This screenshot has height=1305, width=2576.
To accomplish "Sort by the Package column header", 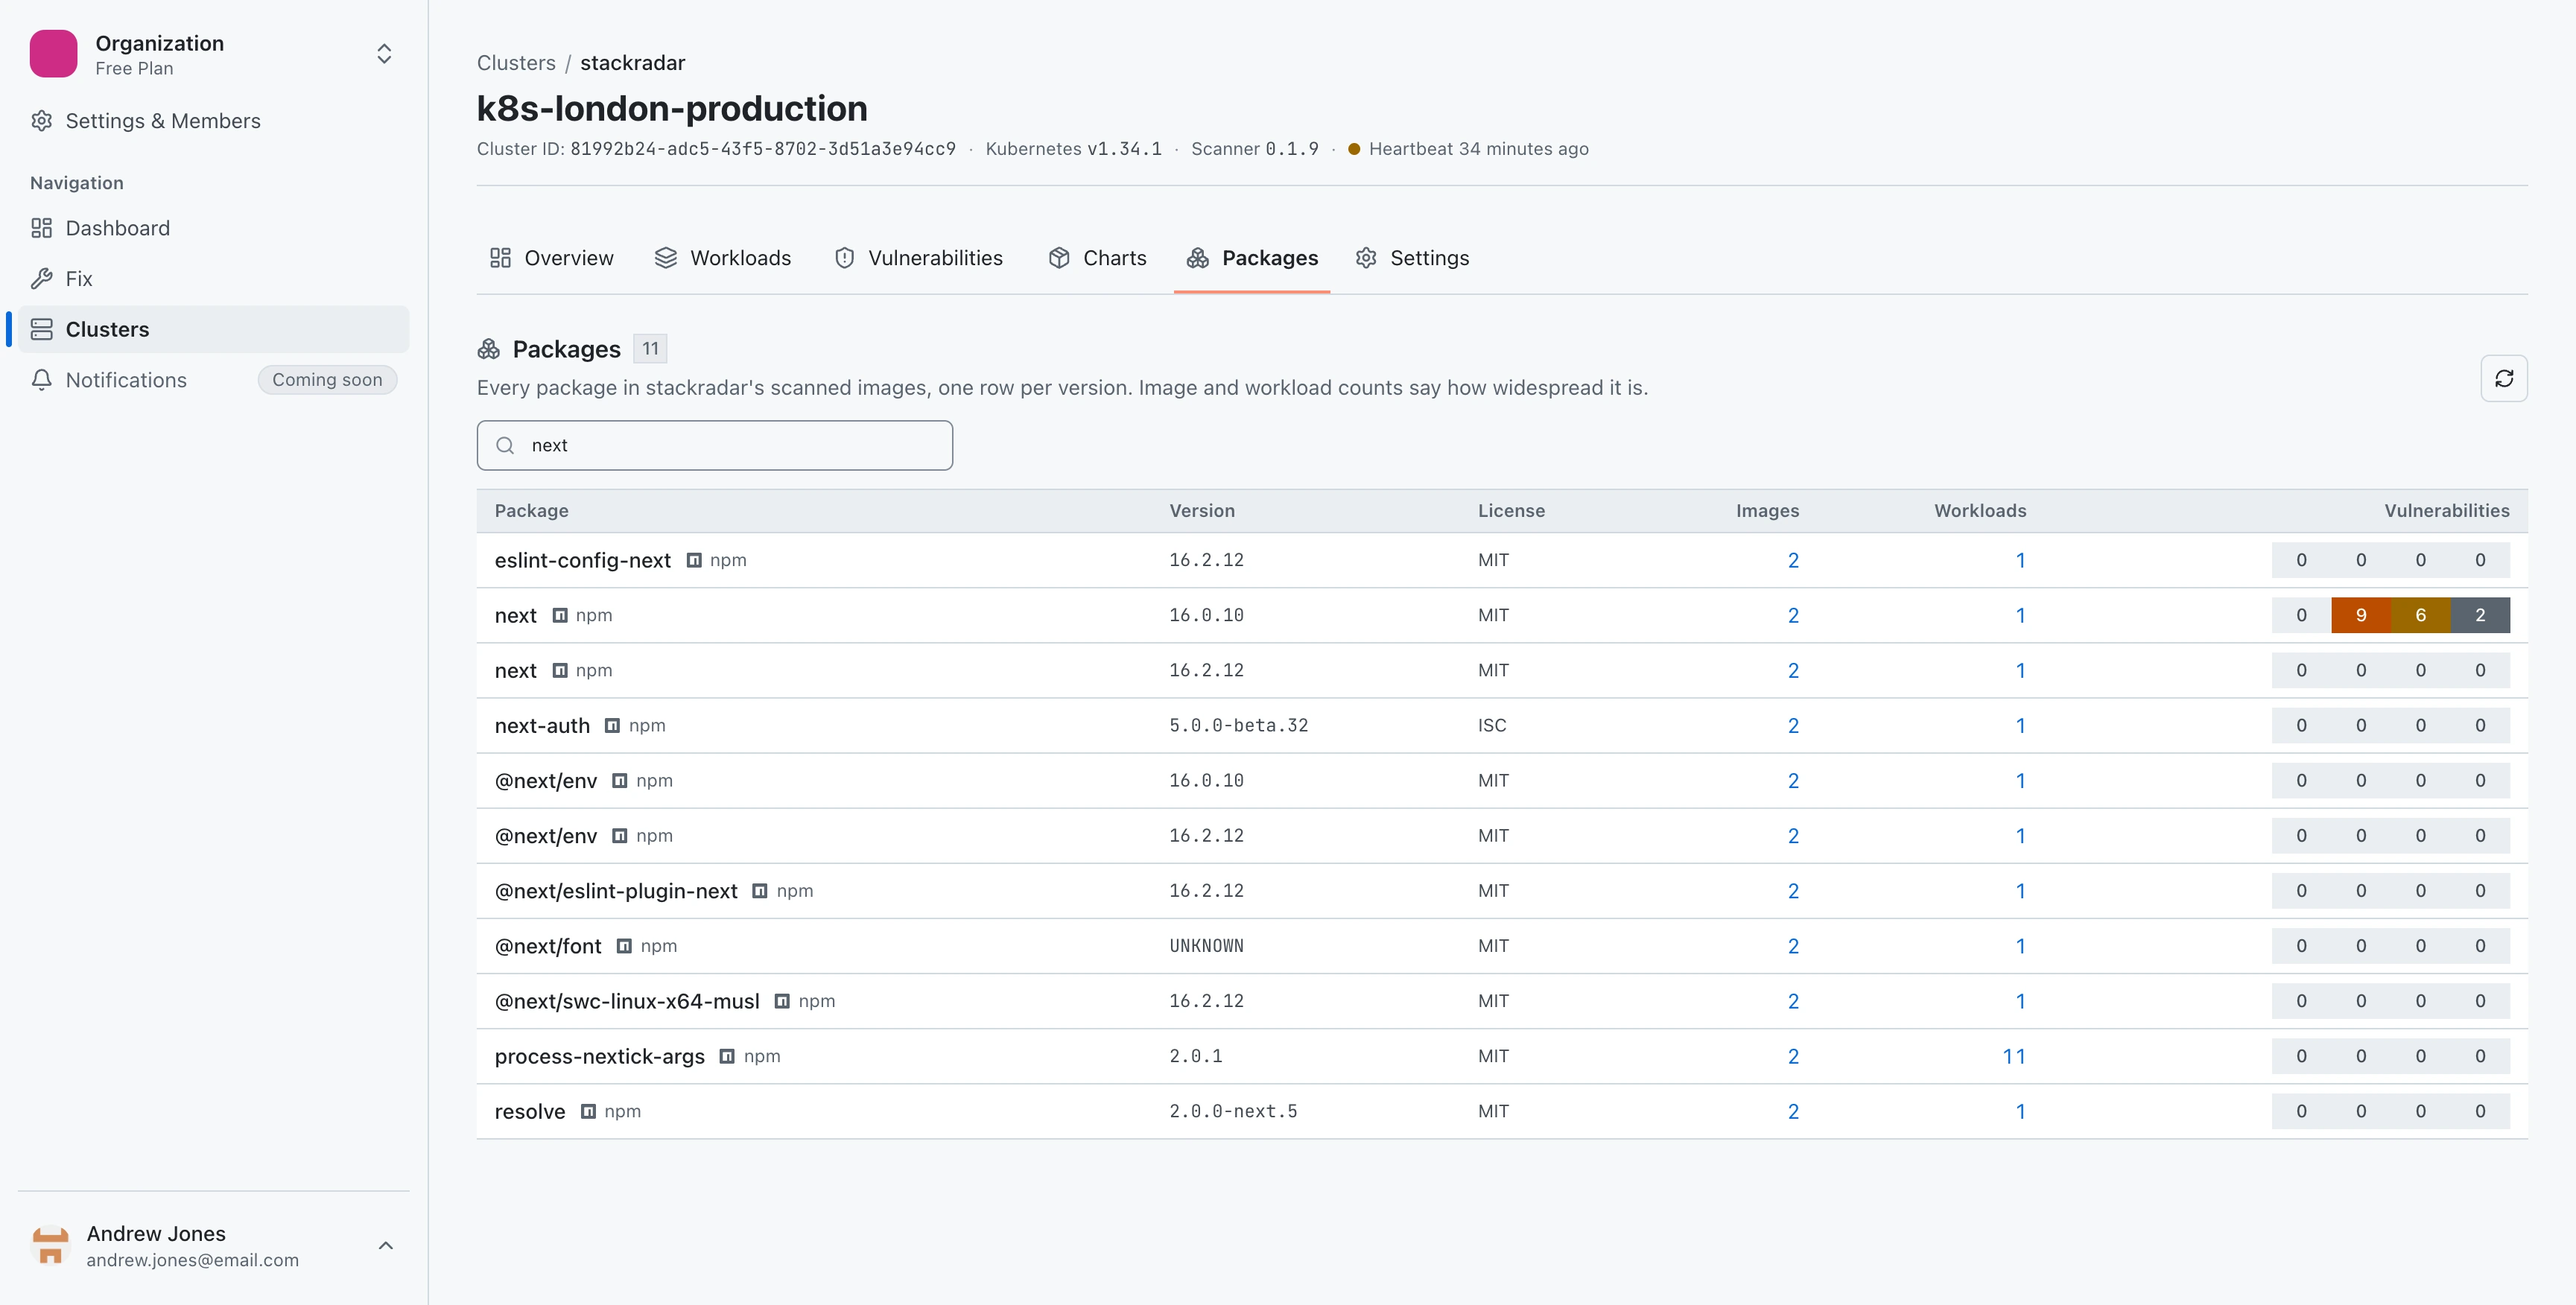I will 531,510.
